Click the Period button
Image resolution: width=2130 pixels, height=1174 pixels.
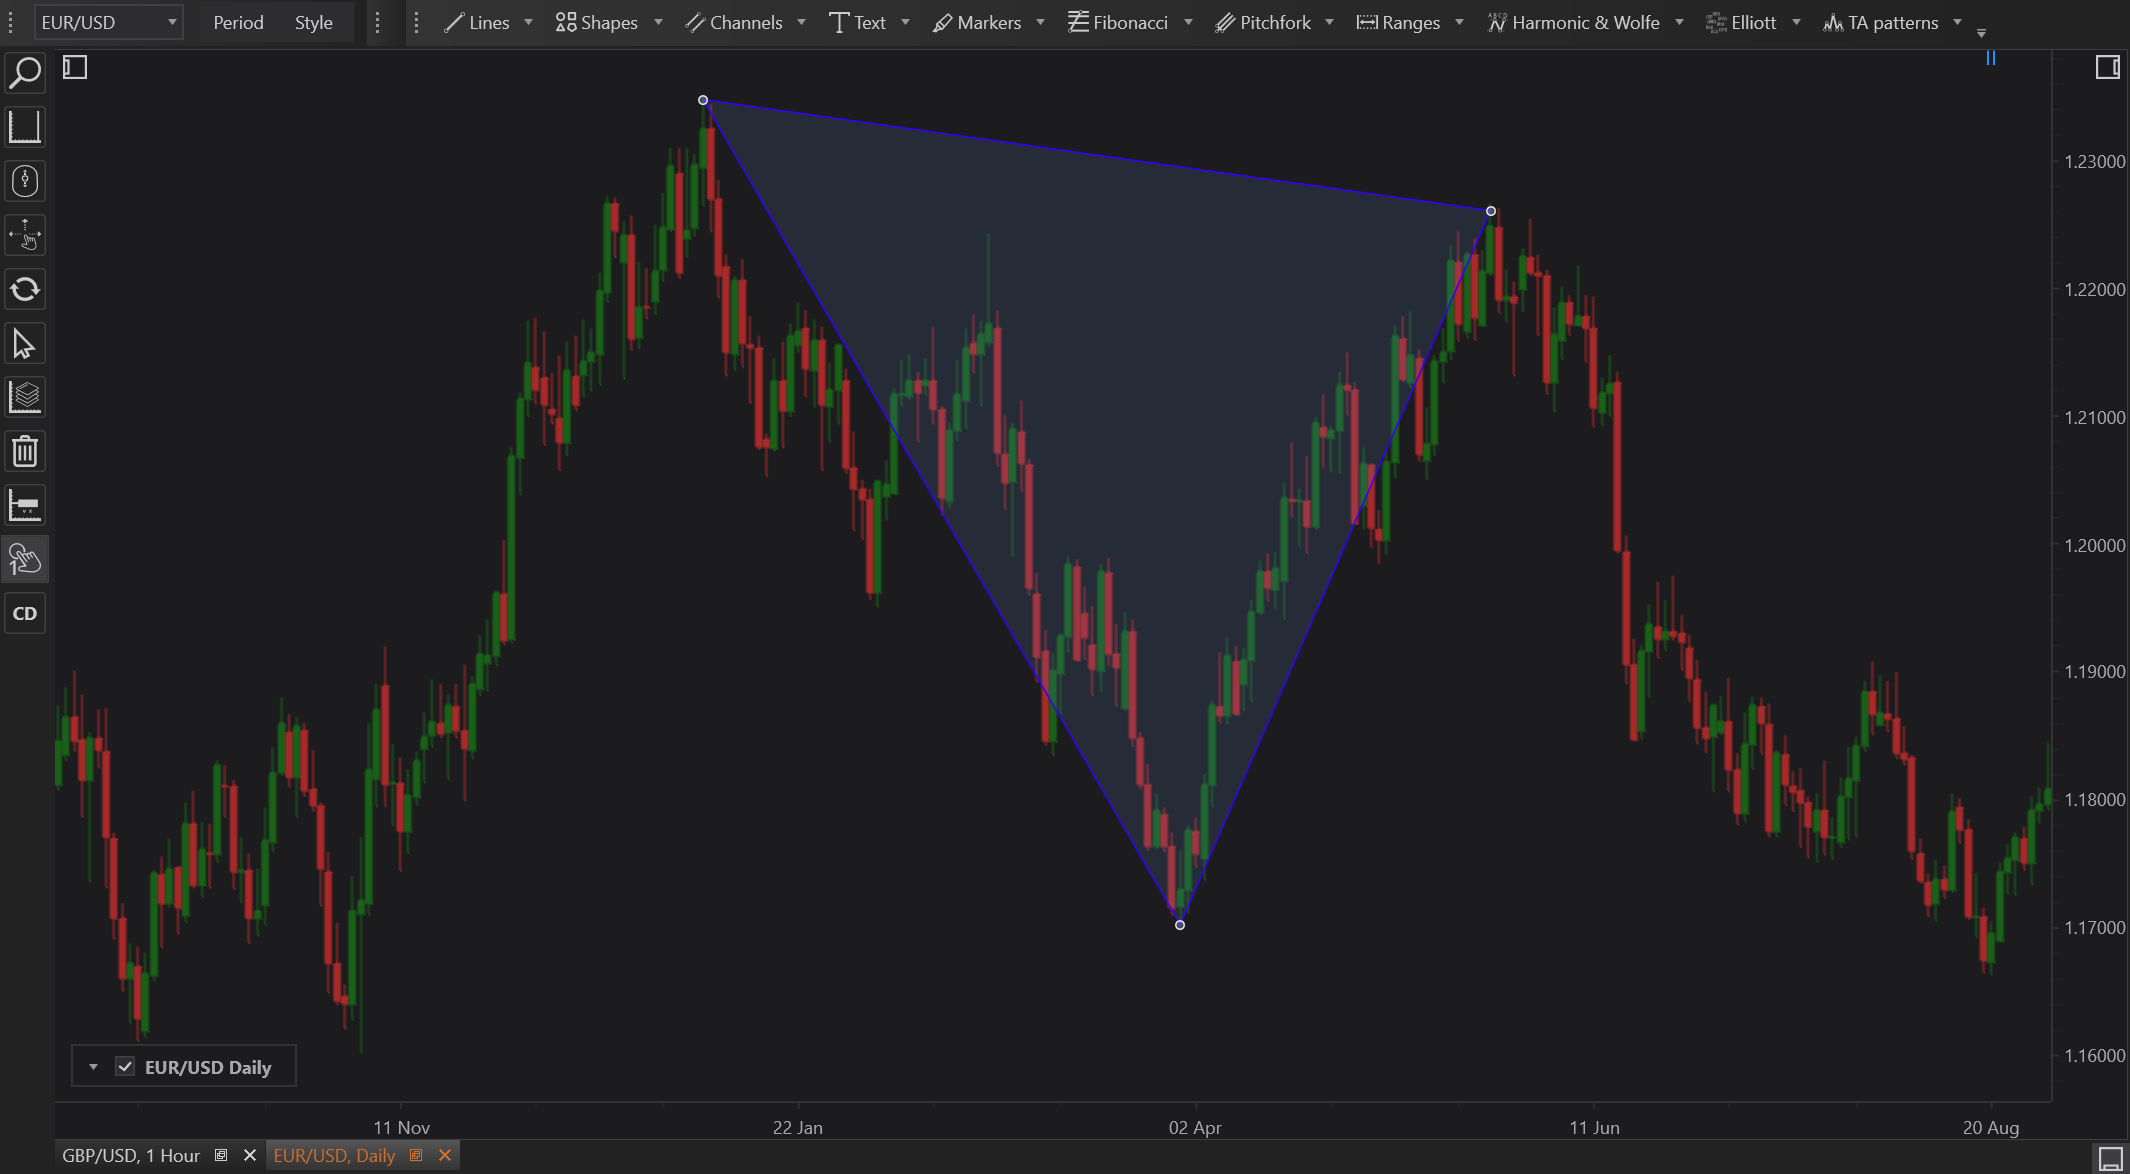(x=238, y=22)
